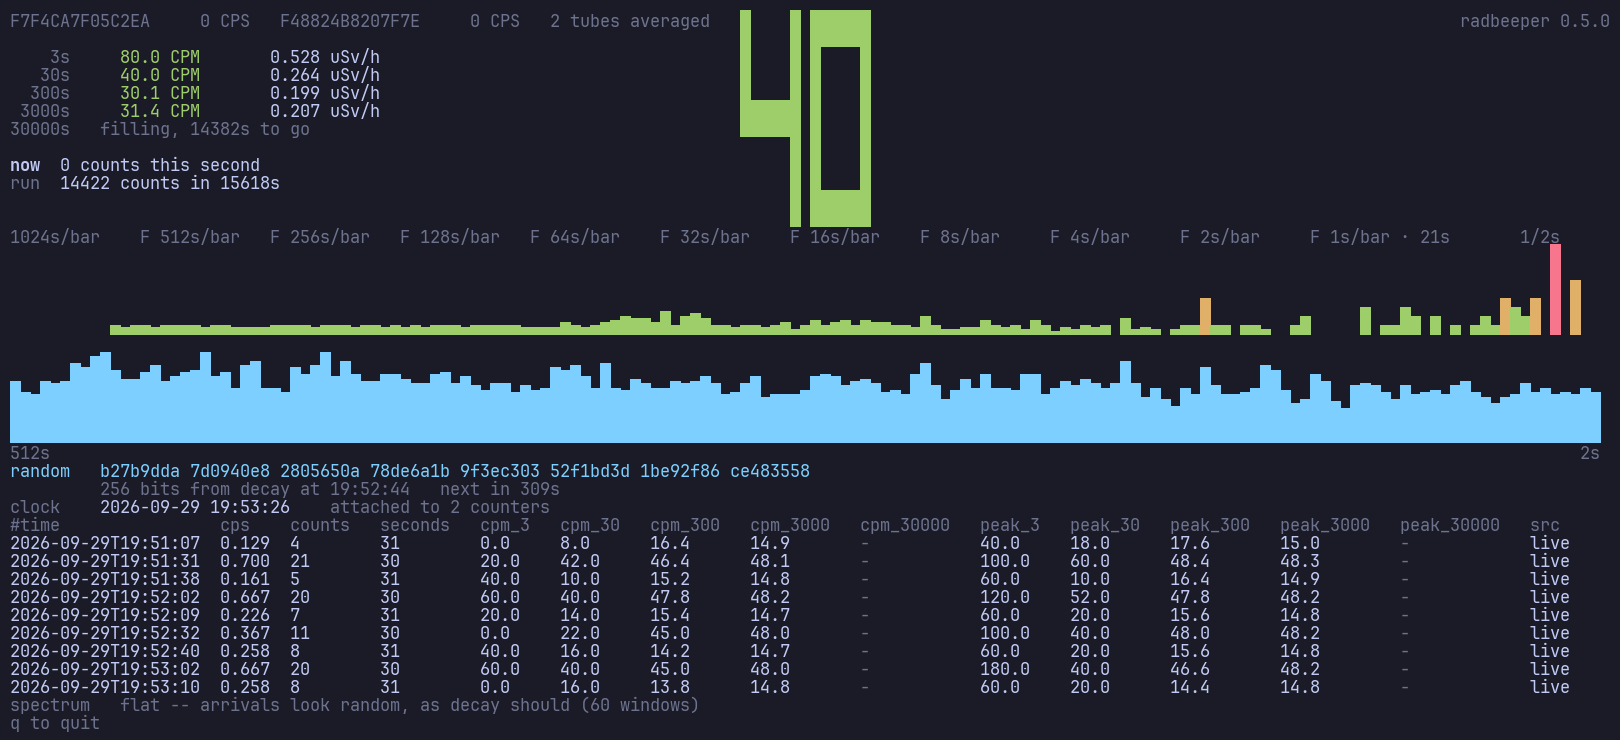Image resolution: width=1620 pixels, height=740 pixels.
Task: Select the 1024s/bar scale label
Action: [x=55, y=237]
